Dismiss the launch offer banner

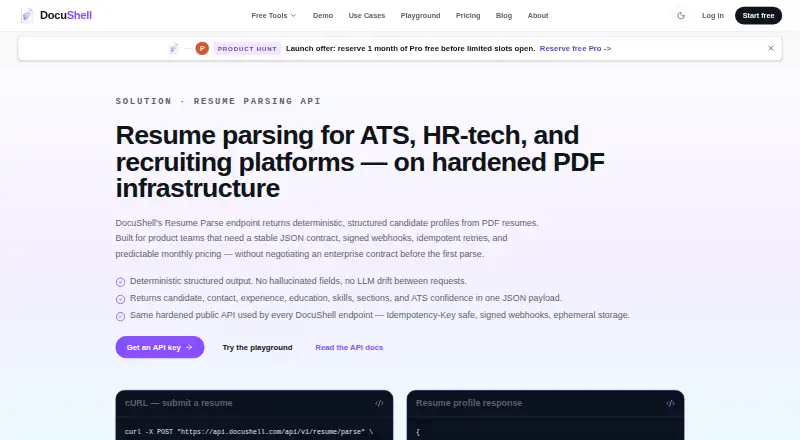tap(770, 48)
